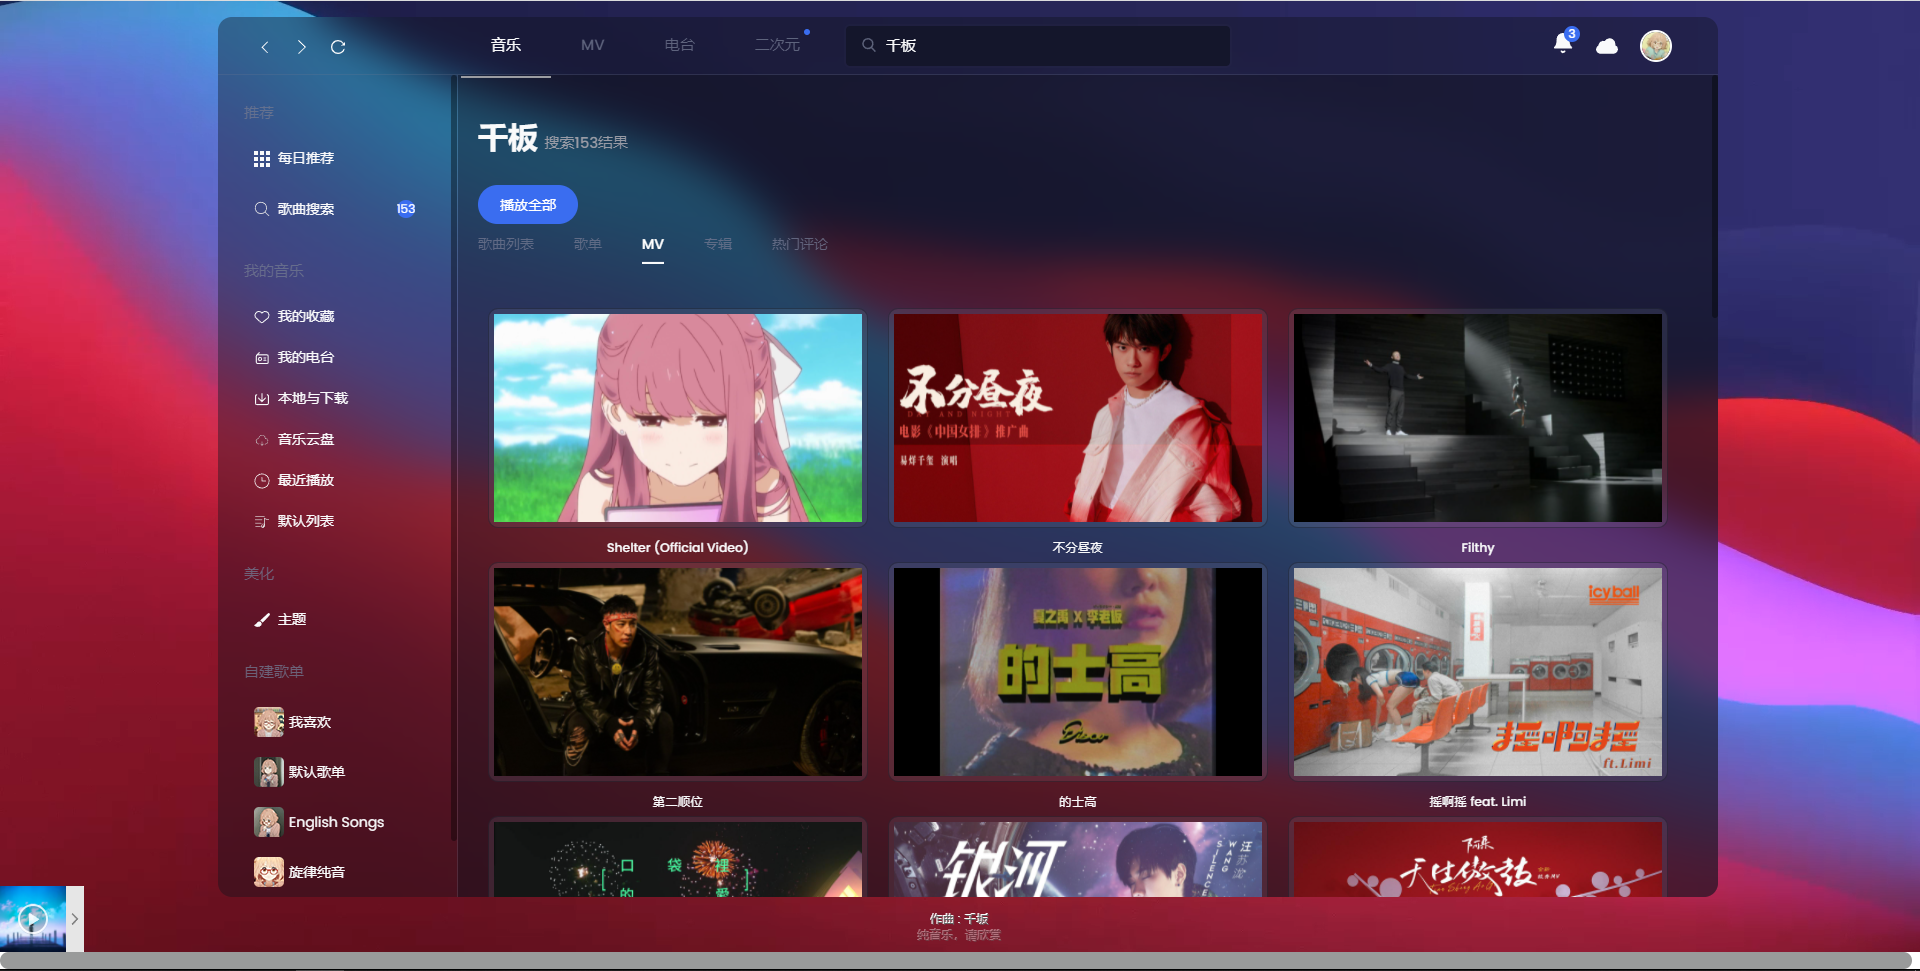Open 本地与下载 in the sidebar
The width and height of the screenshot is (1920, 971).
313,398
